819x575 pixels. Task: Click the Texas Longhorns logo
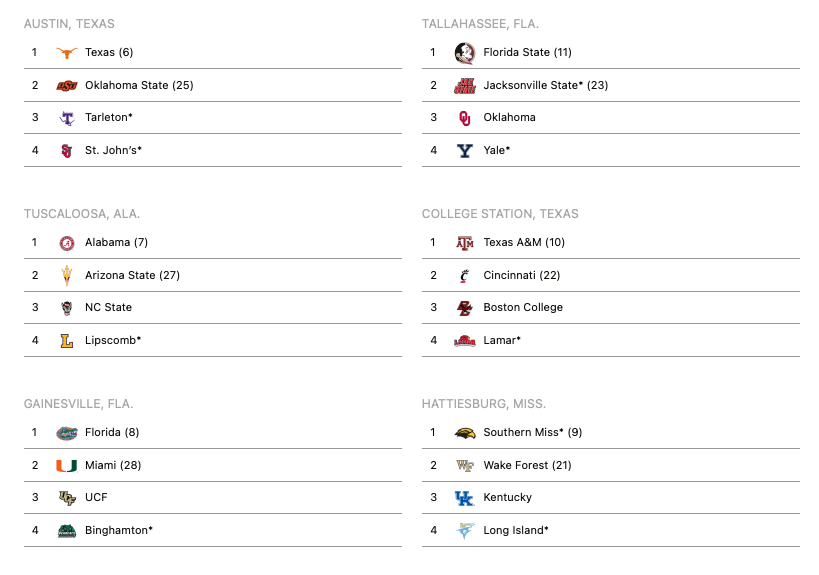coord(67,52)
